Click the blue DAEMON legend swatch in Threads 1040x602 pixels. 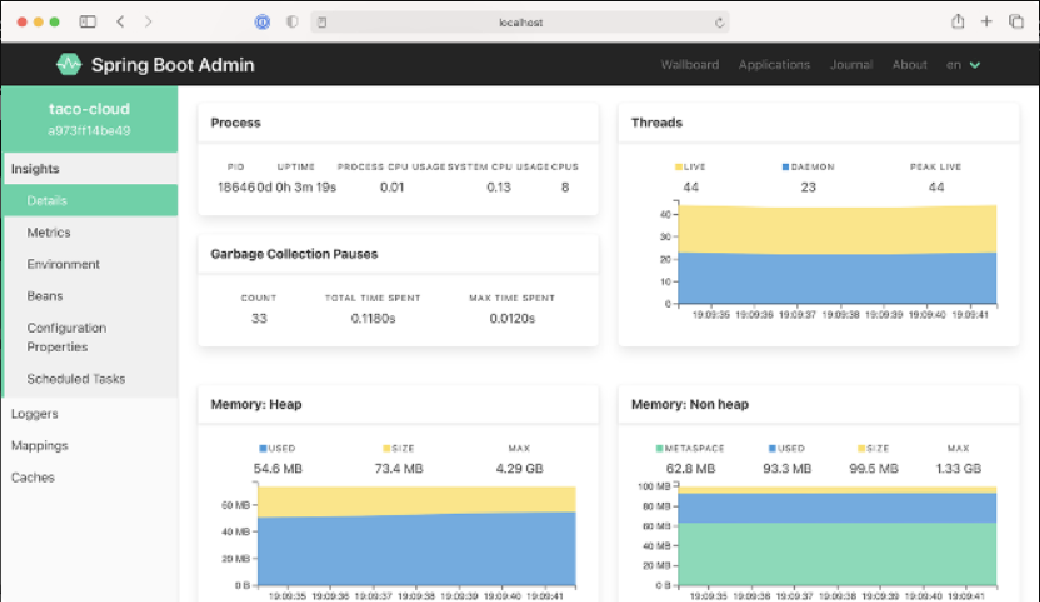point(786,167)
